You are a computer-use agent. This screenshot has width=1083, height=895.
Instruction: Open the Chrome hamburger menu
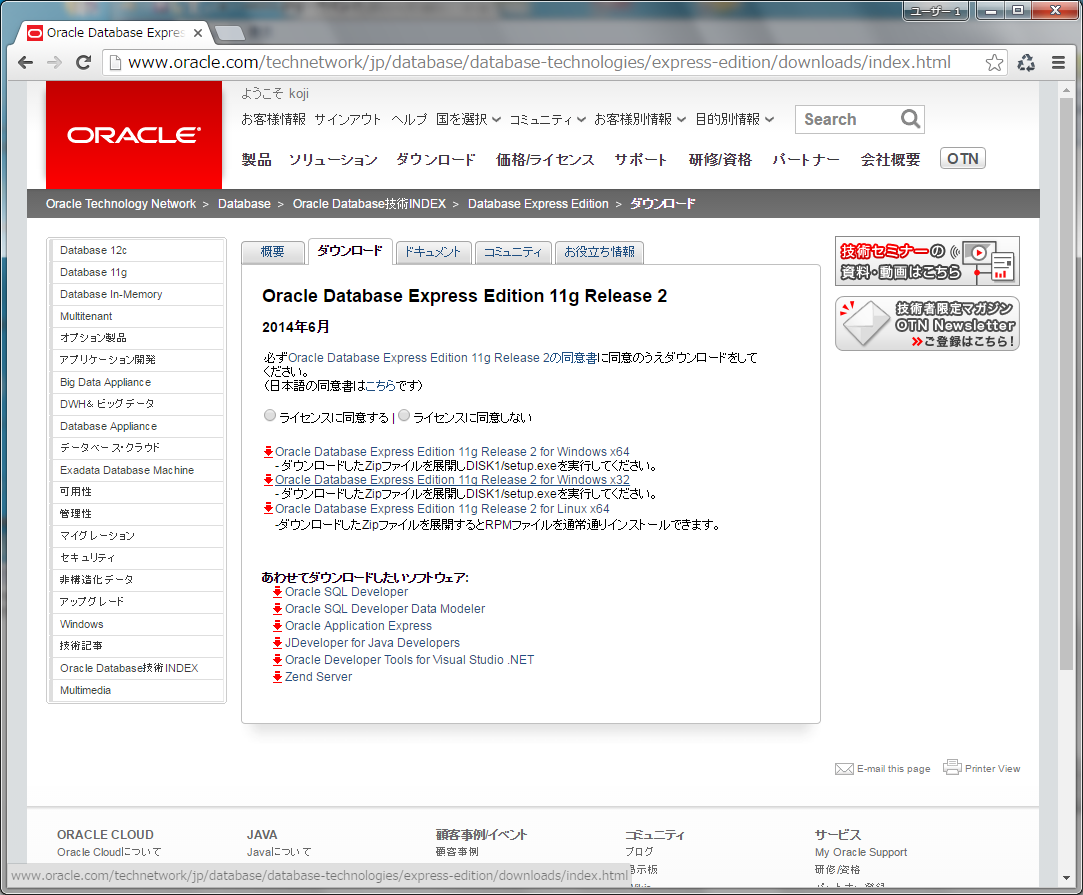[1058, 63]
